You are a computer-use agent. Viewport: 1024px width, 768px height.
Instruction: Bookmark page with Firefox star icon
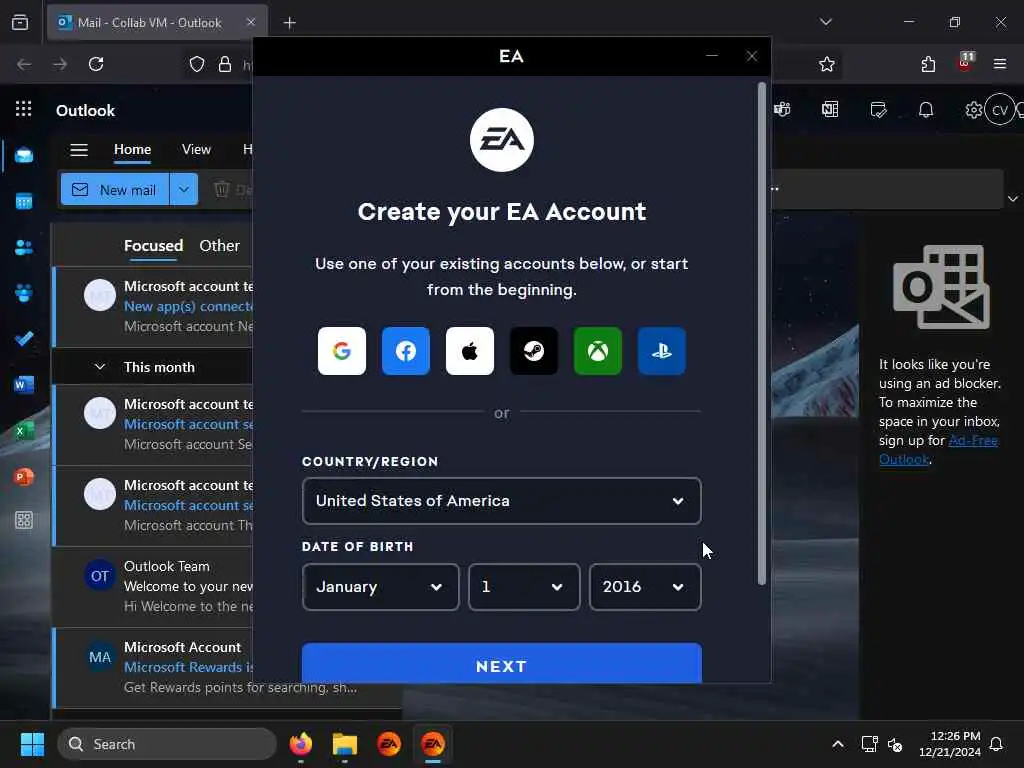tap(827, 64)
